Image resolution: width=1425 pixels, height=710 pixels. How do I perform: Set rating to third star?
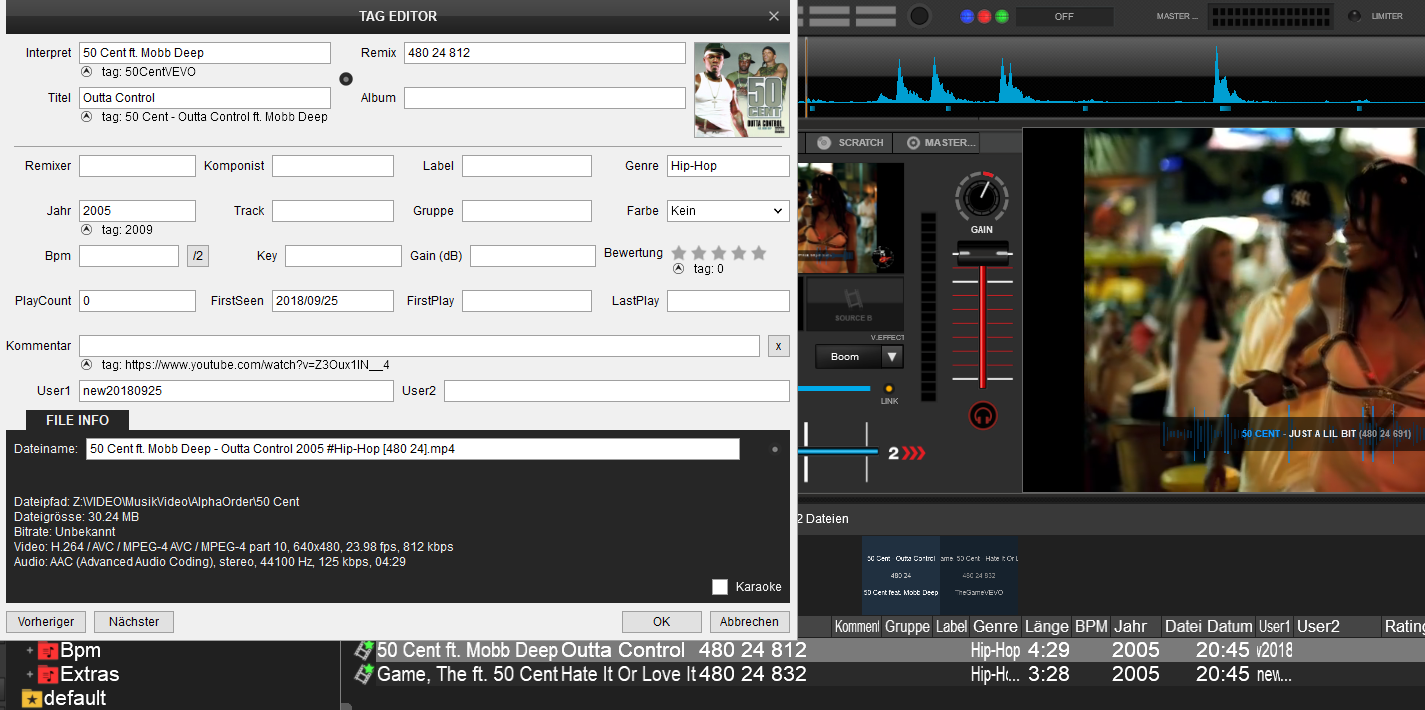coord(719,253)
